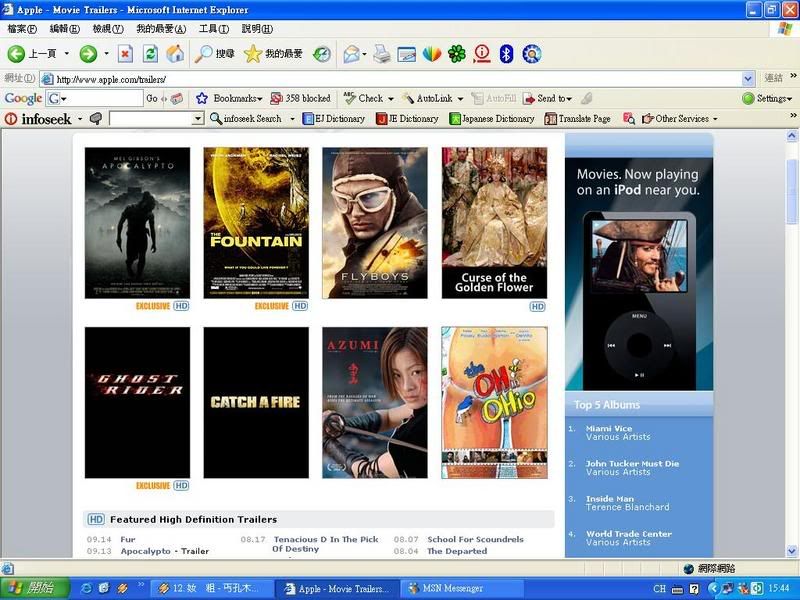Open the Flyboys movie poster
Screen dimensions: 800x600
click(375, 223)
